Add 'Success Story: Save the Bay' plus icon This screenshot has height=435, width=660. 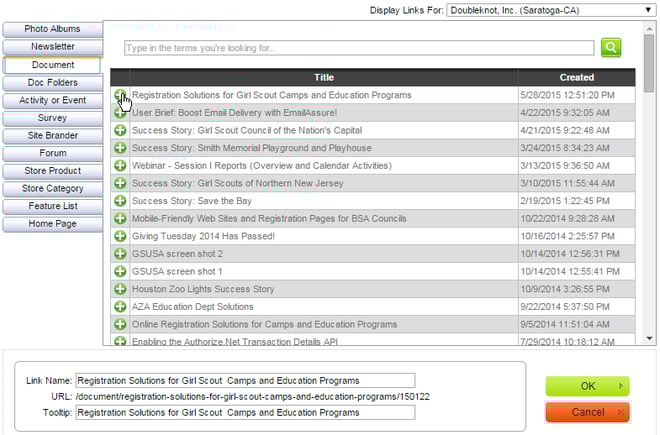[120, 201]
